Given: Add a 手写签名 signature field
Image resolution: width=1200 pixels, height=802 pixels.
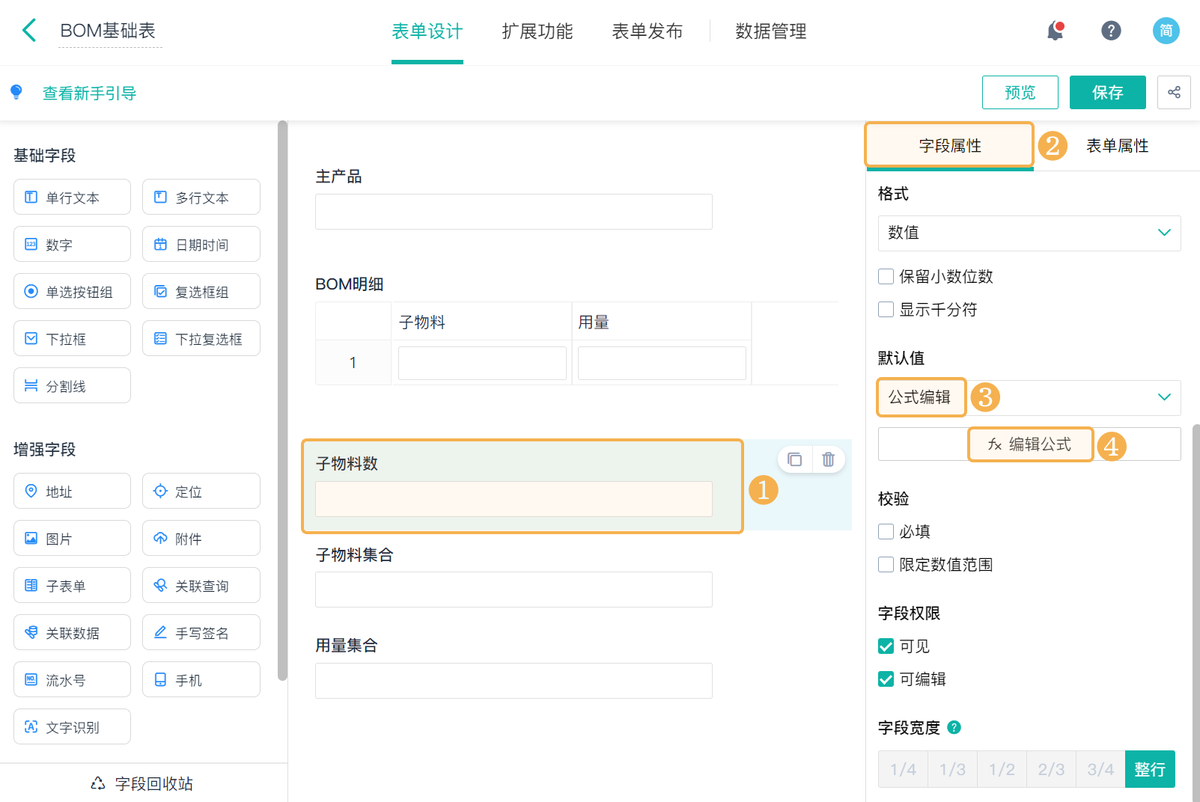Looking at the screenshot, I should [201, 632].
